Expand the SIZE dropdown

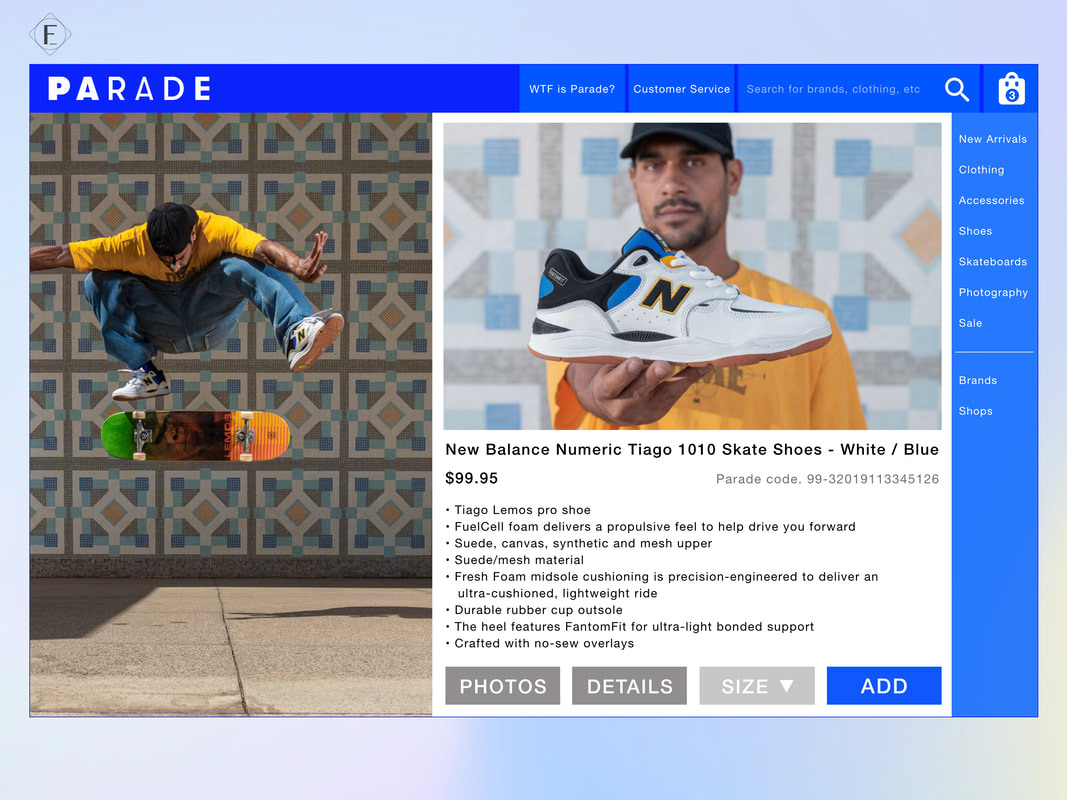(x=757, y=686)
